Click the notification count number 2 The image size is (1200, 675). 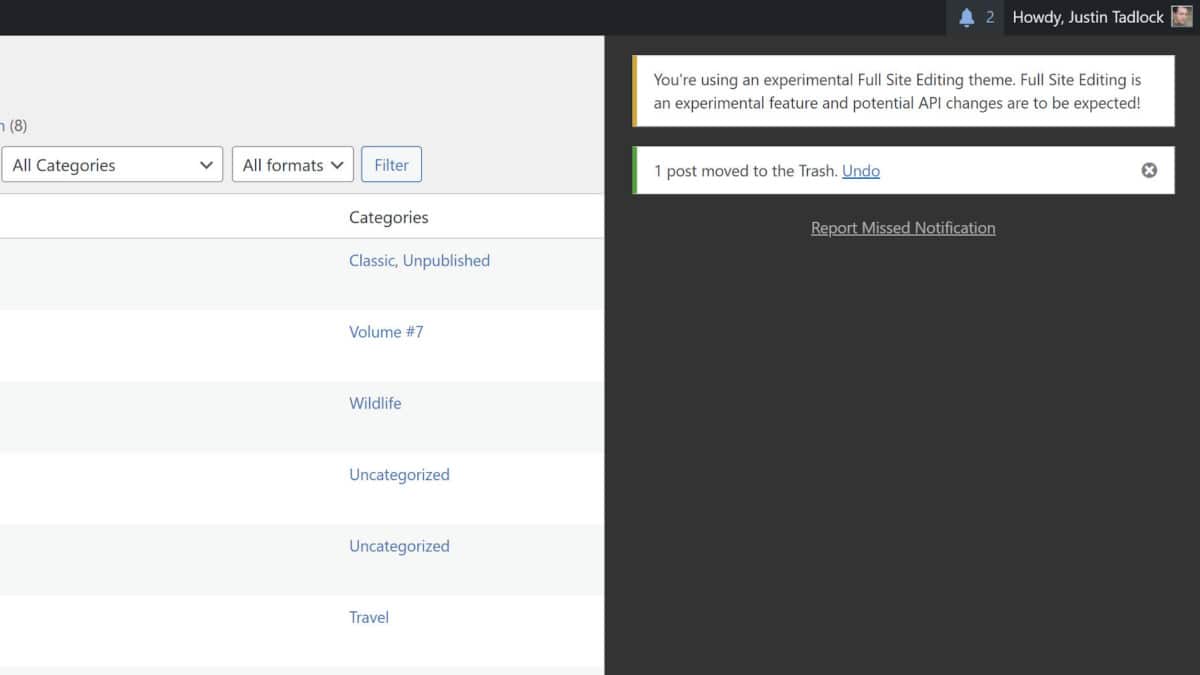[990, 17]
